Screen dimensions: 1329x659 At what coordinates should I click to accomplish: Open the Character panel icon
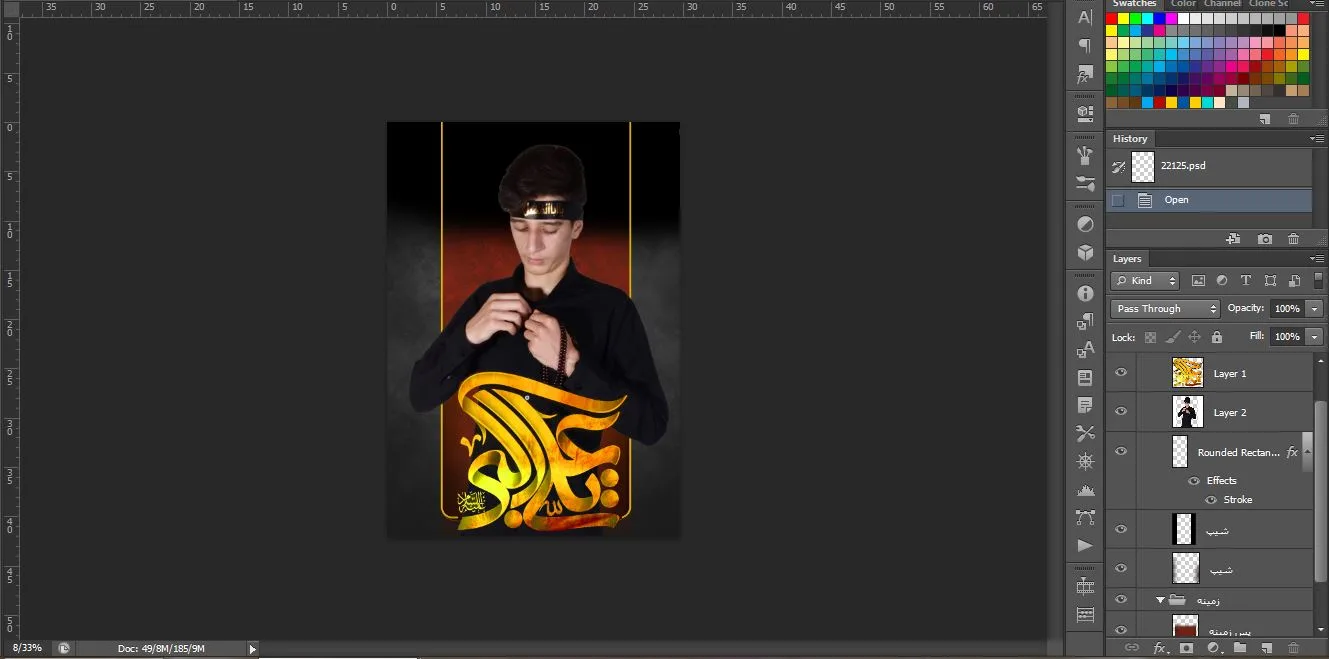[1085, 18]
